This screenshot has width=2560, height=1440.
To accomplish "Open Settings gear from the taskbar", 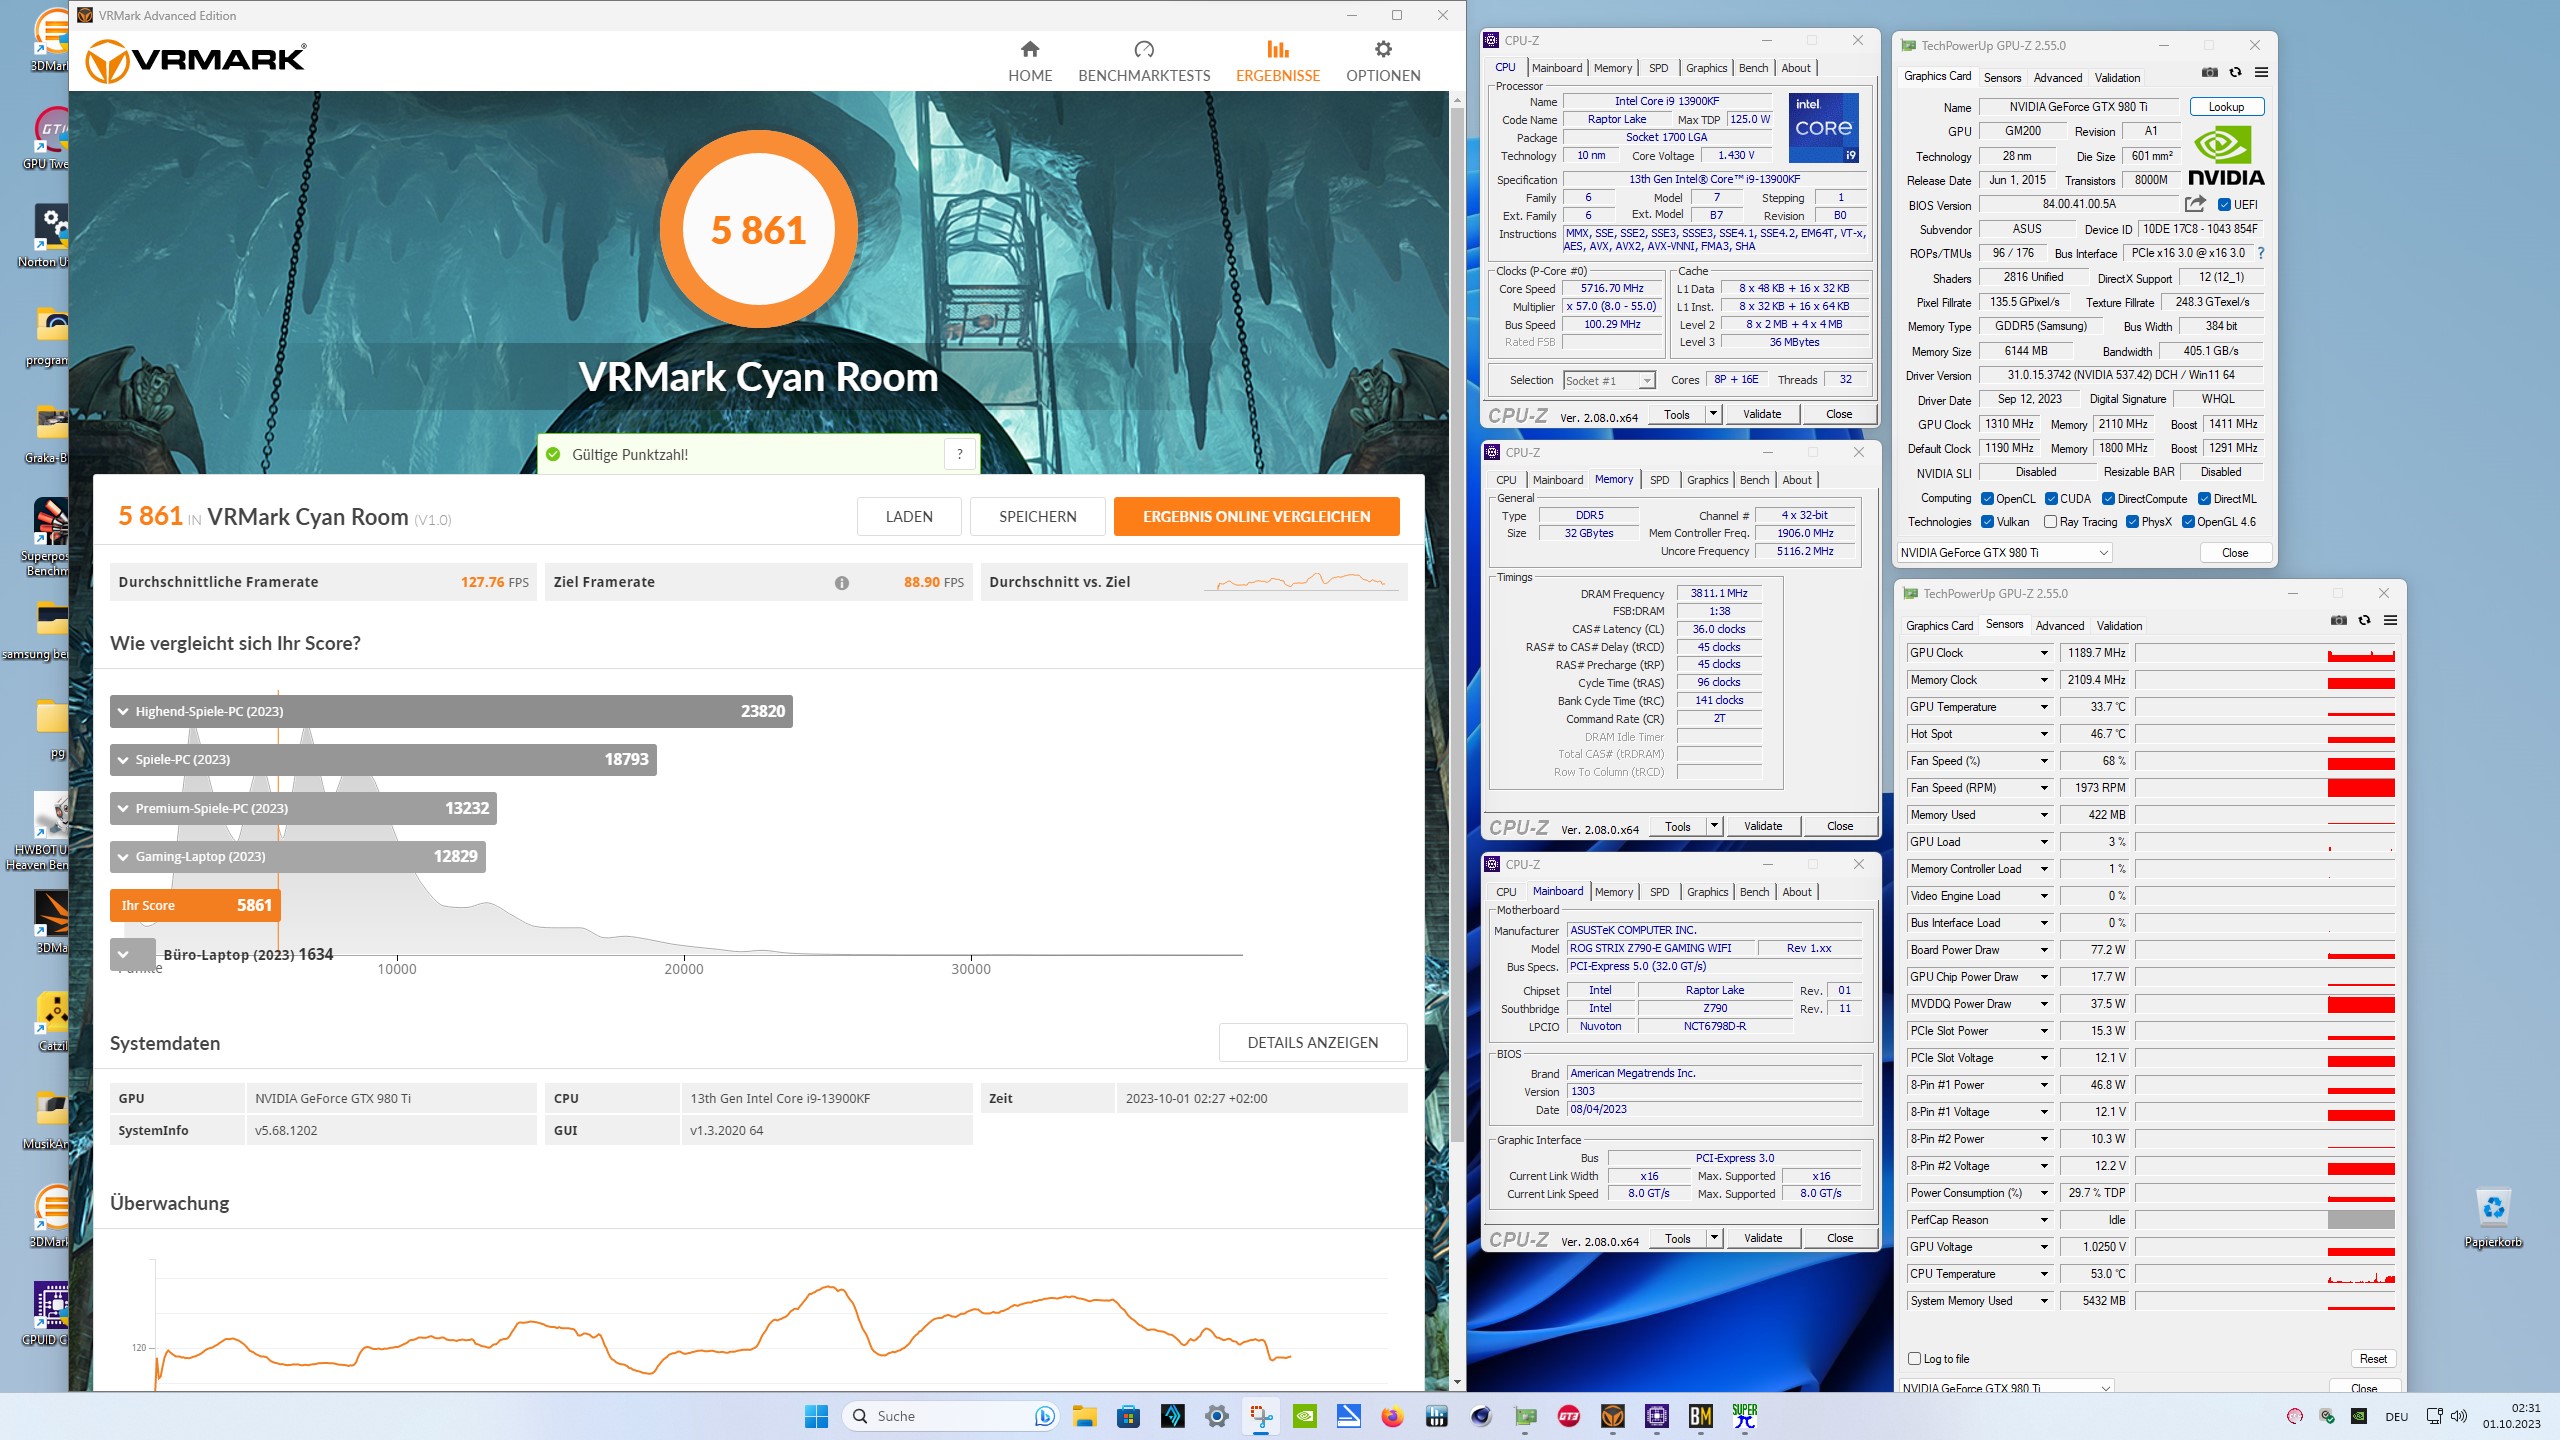I will click(1216, 1416).
